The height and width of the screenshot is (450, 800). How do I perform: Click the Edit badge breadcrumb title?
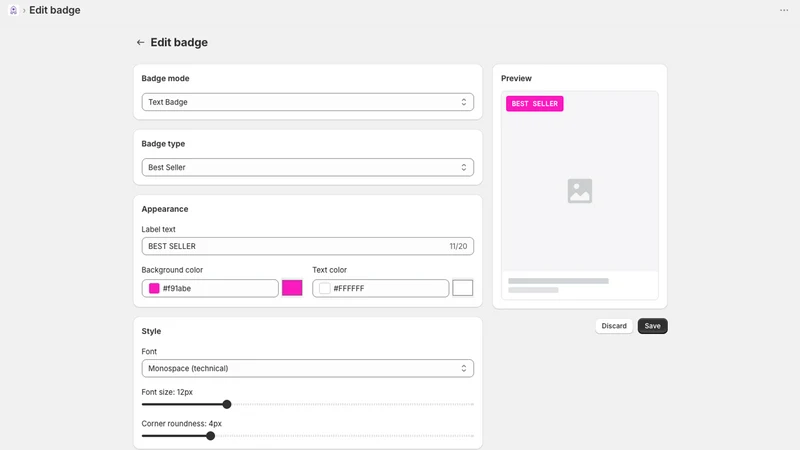[55, 10]
